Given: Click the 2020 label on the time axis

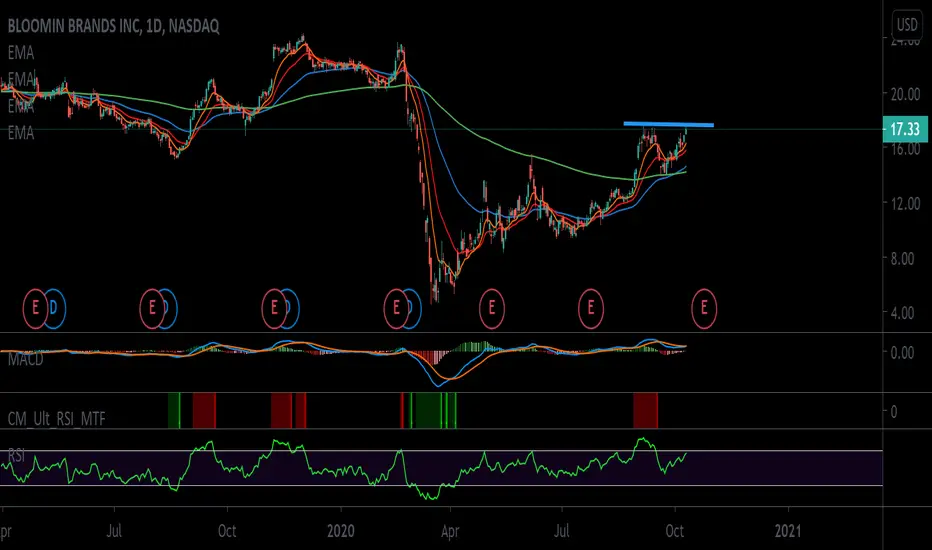Looking at the screenshot, I should point(341,530).
